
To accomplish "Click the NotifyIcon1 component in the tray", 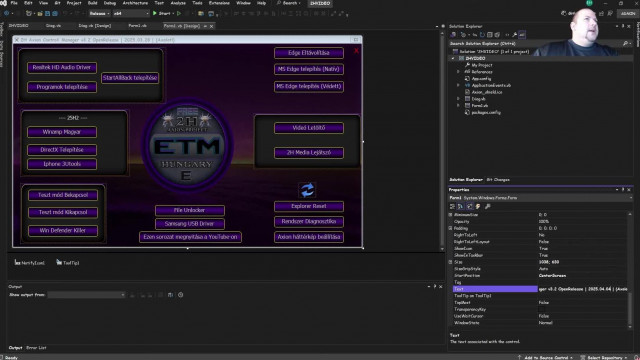I will [x=29, y=263].
